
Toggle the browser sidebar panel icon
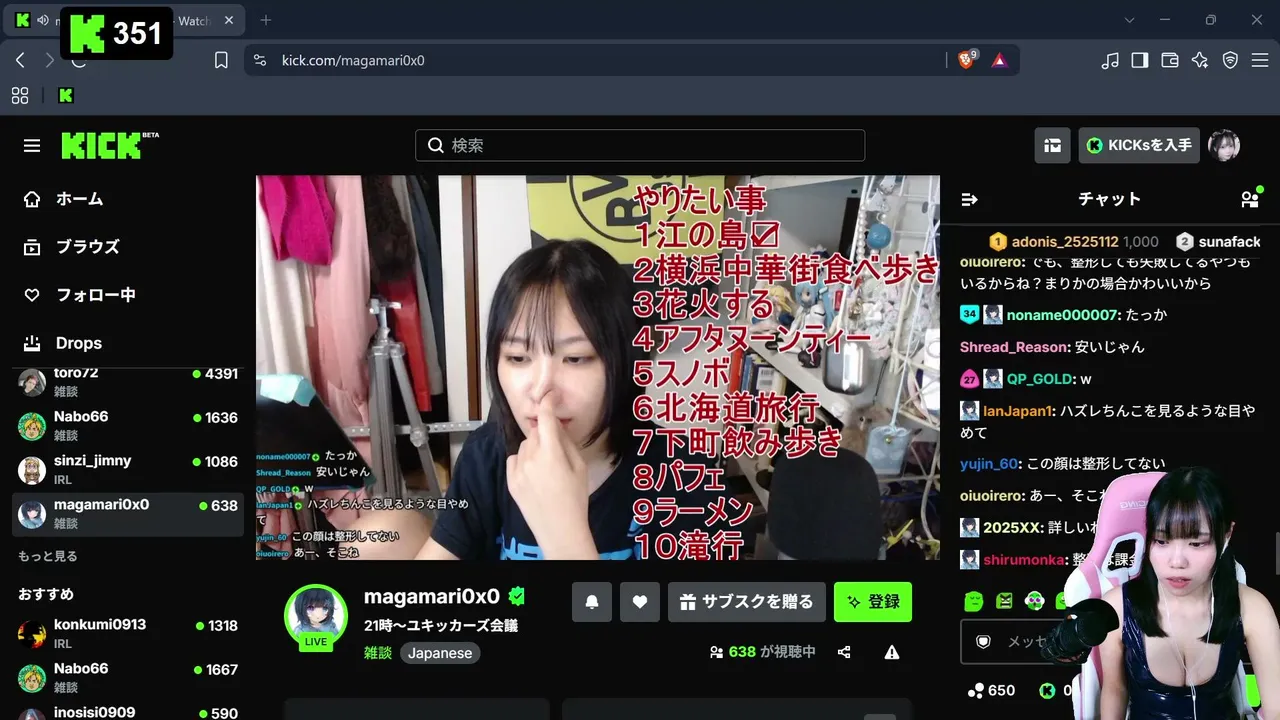[x=1140, y=60]
